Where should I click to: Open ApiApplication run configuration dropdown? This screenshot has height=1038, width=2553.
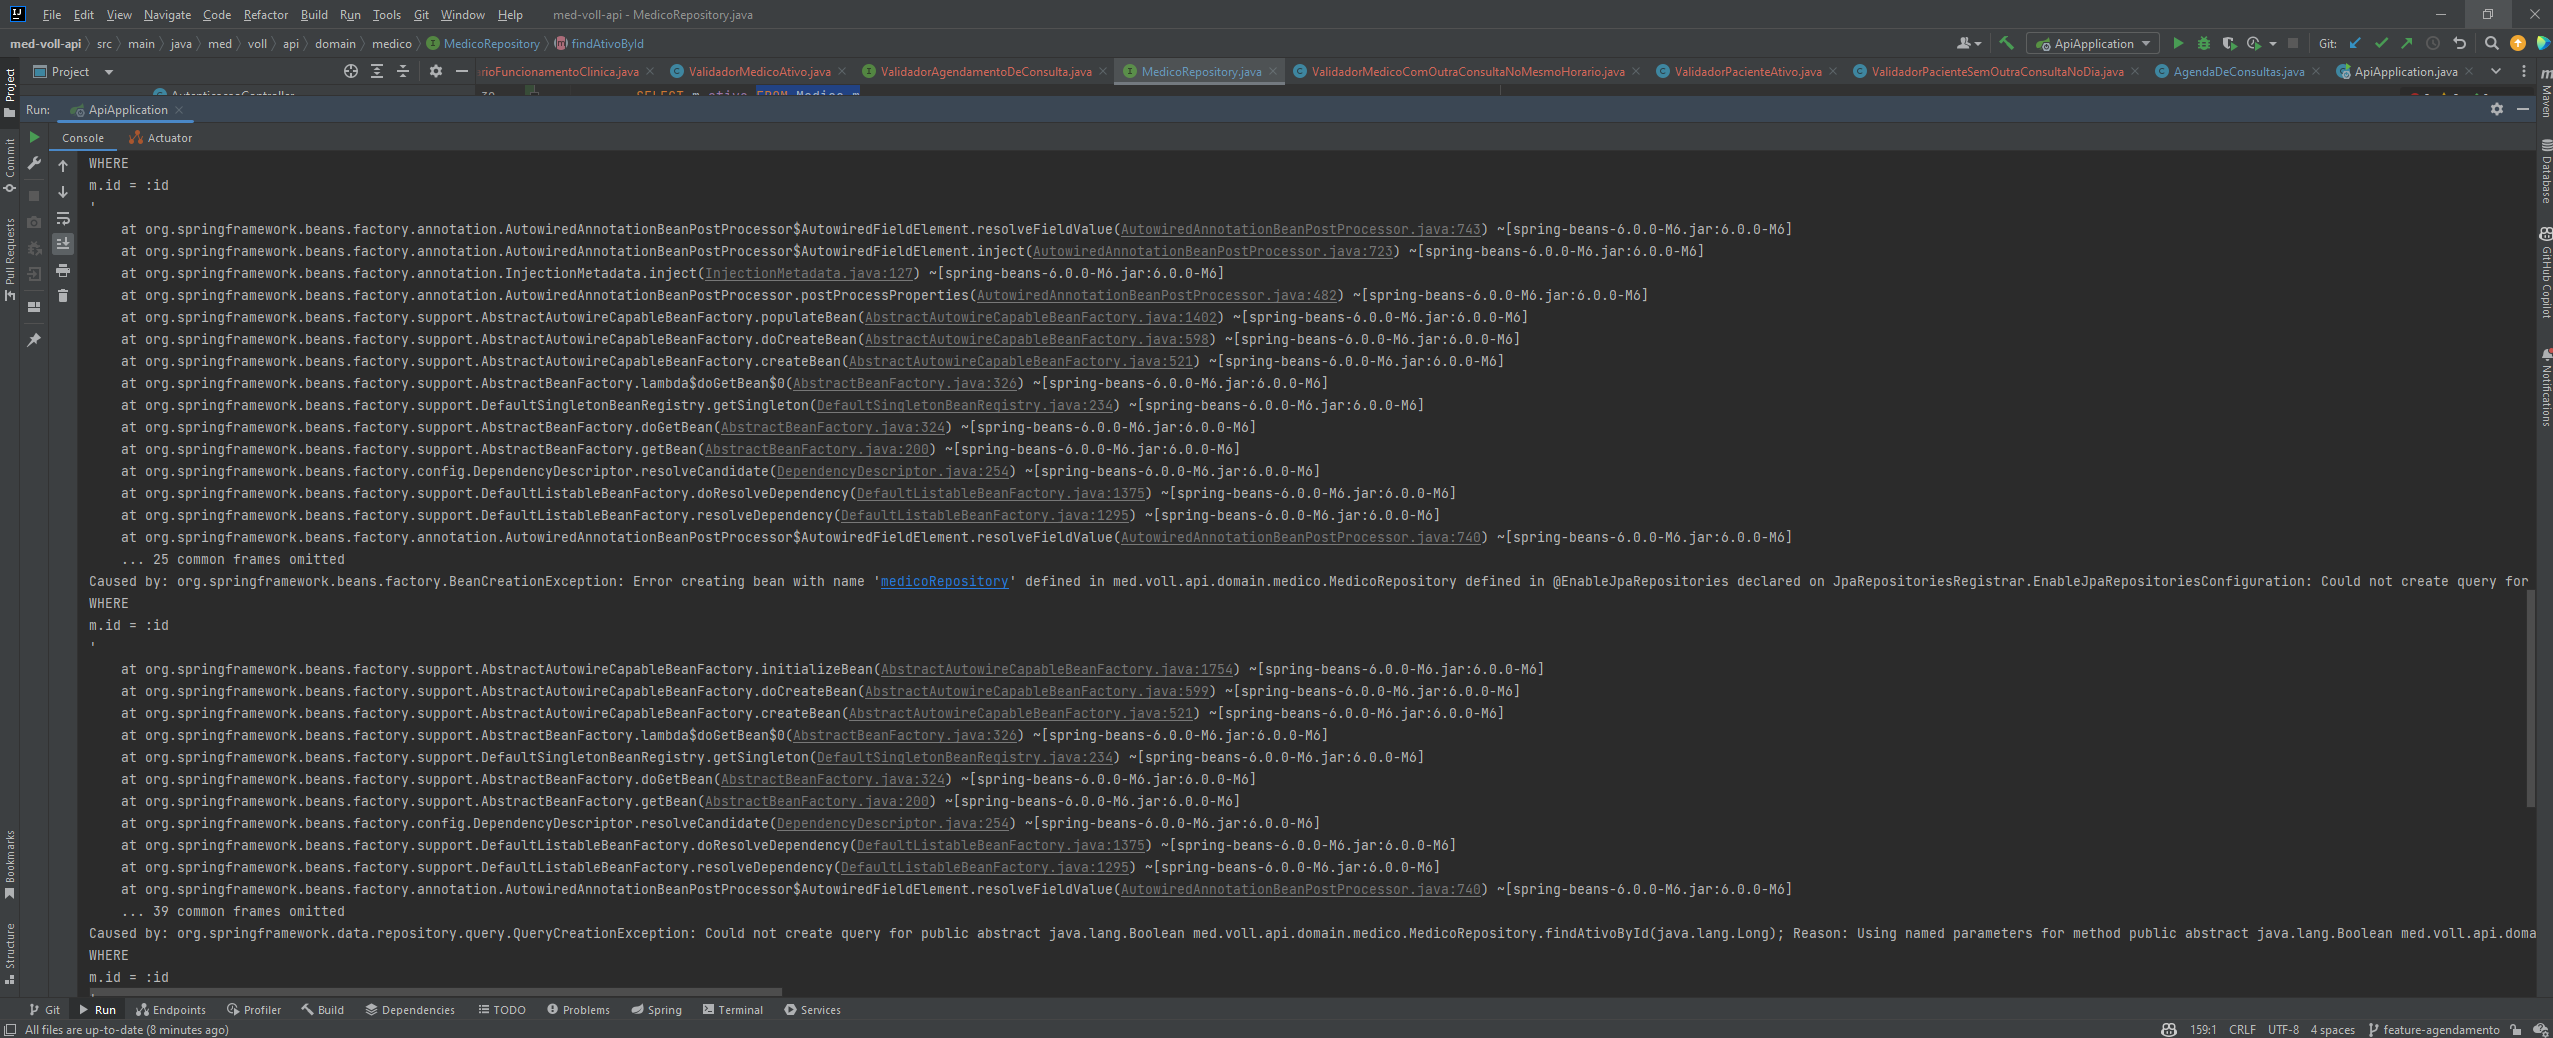2094,43
